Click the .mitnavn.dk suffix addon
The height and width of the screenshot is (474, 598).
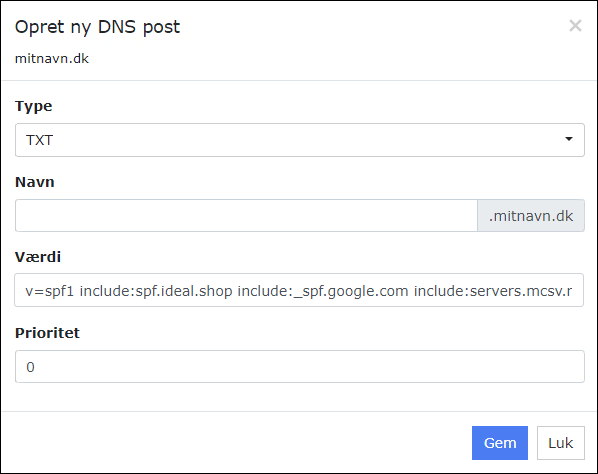coord(531,215)
